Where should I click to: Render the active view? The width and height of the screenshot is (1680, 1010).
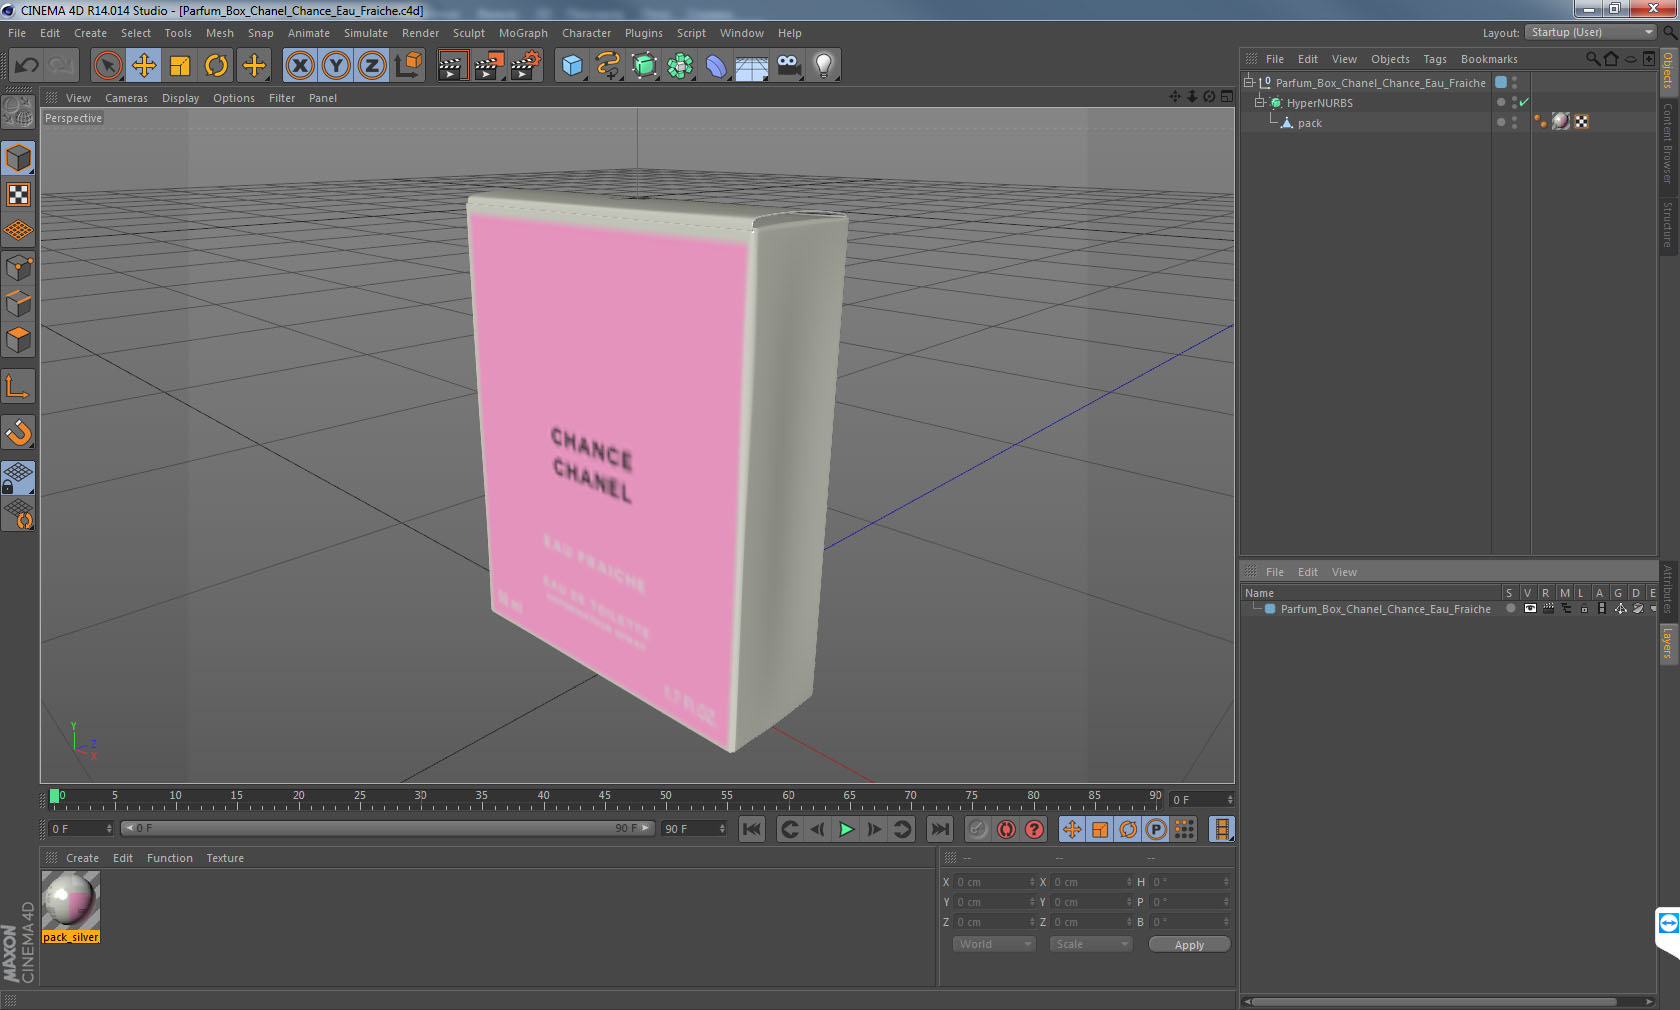(452, 66)
